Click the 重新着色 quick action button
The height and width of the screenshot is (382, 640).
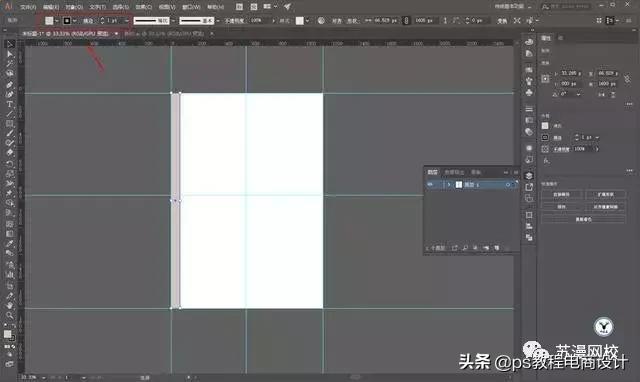583,219
